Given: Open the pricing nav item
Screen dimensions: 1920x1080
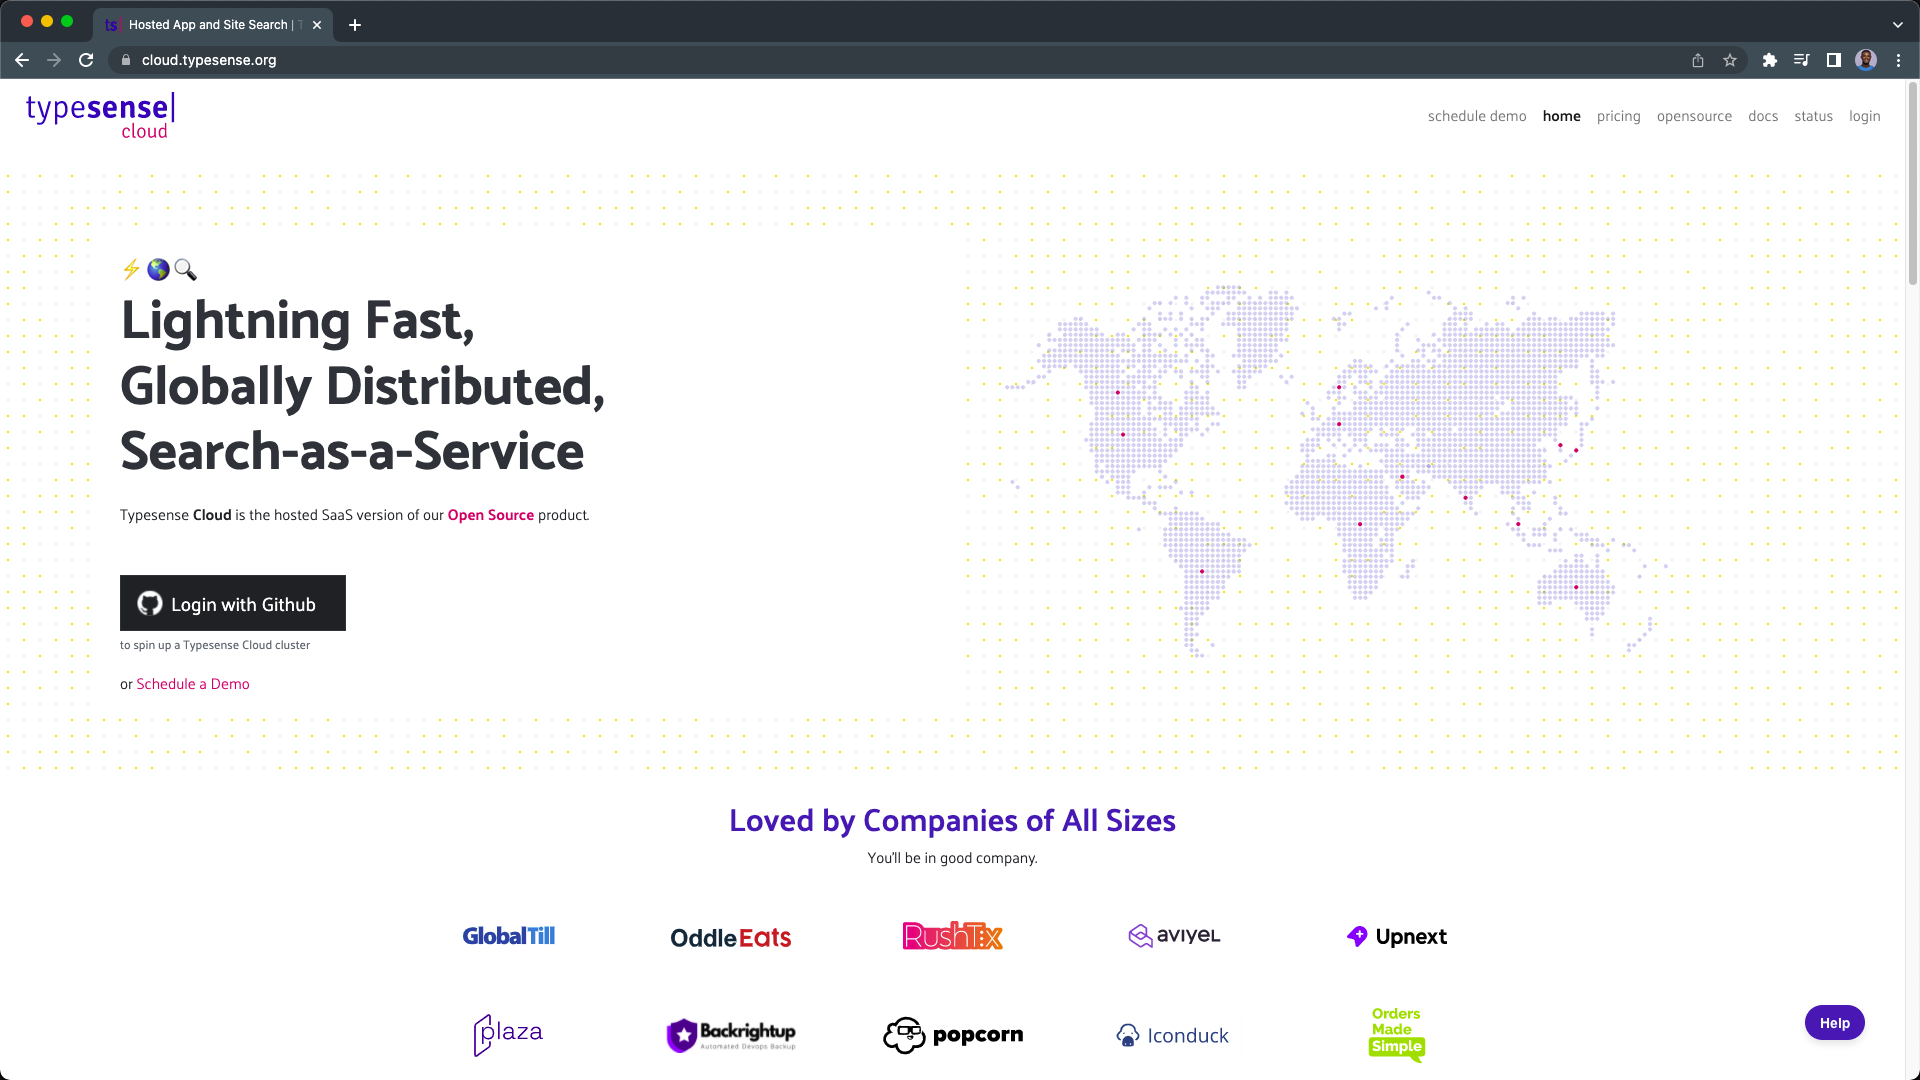Looking at the screenshot, I should [1618, 116].
